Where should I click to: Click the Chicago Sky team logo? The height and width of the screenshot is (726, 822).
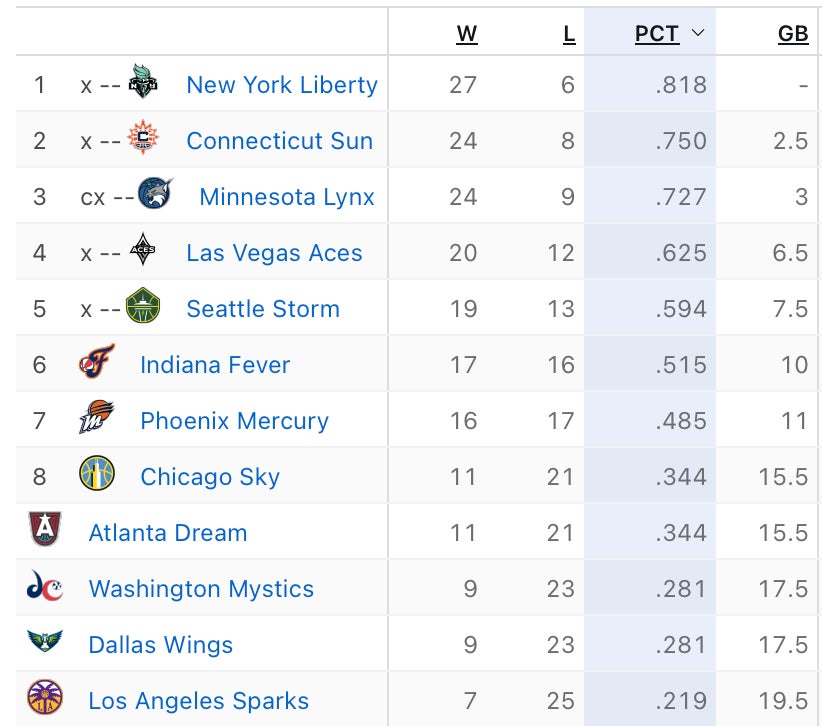coord(97,475)
